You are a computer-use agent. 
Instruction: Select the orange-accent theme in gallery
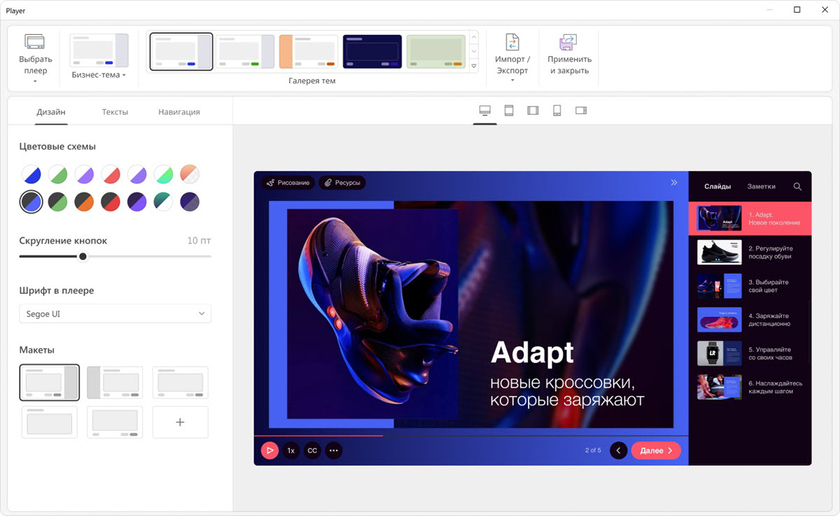(x=308, y=51)
